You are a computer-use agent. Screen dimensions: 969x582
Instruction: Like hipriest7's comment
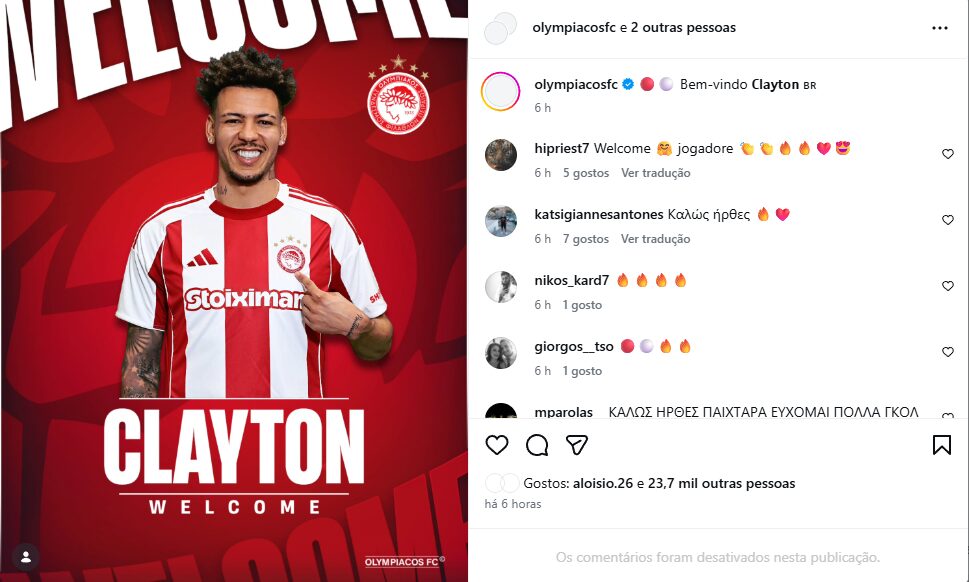click(947, 154)
